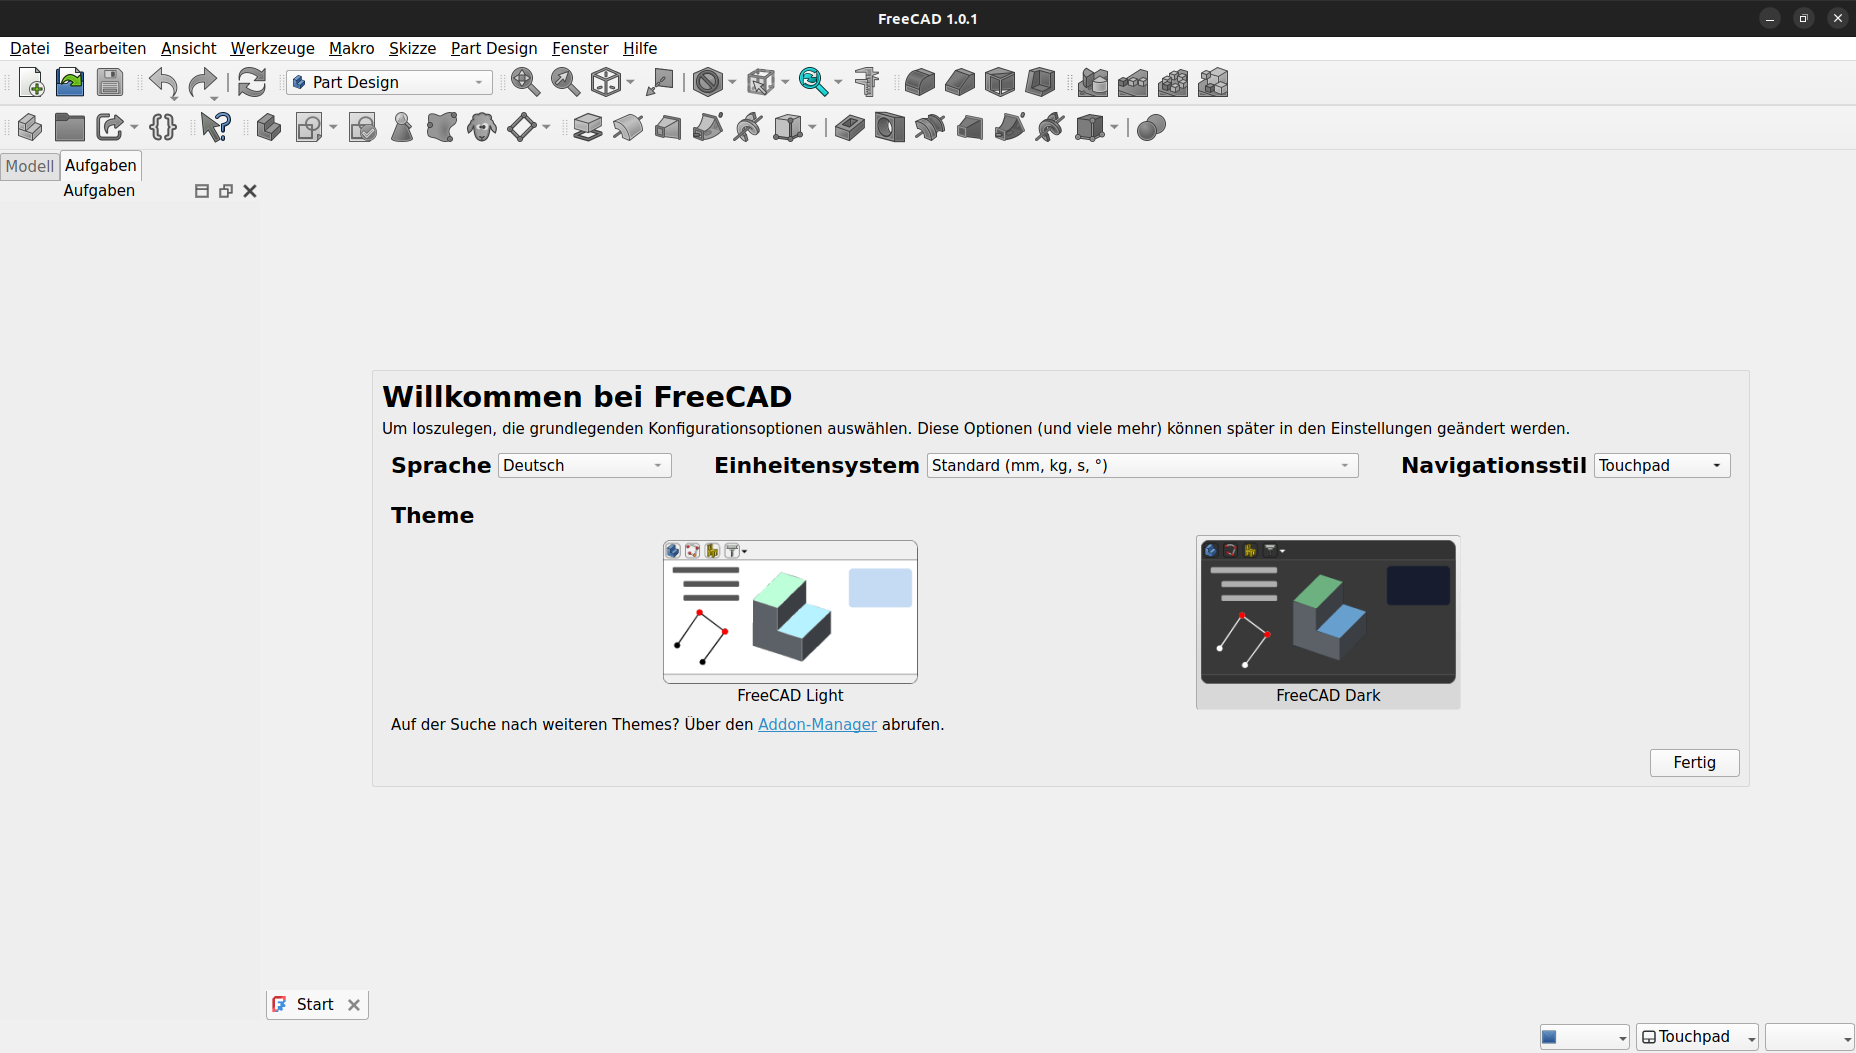Viewport: 1856px width, 1053px height.
Task: Open the Werkzeuge menu
Action: click(x=272, y=48)
